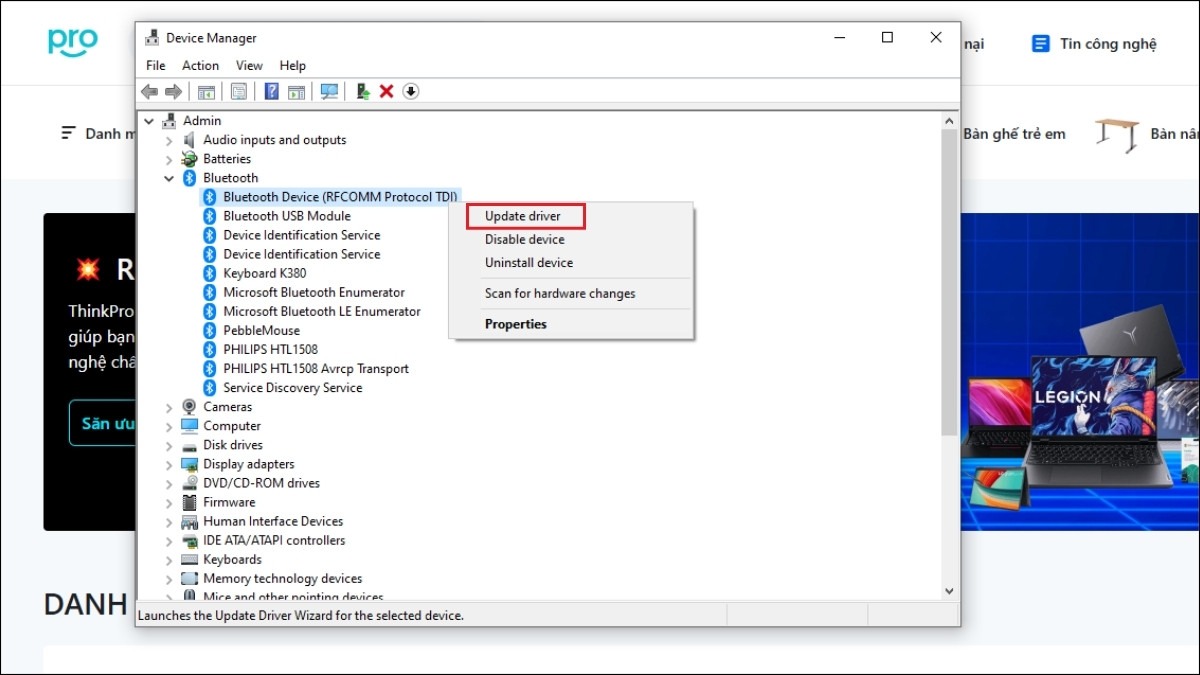Collapse the Admin root node
This screenshot has height=675, width=1200.
tap(150, 121)
